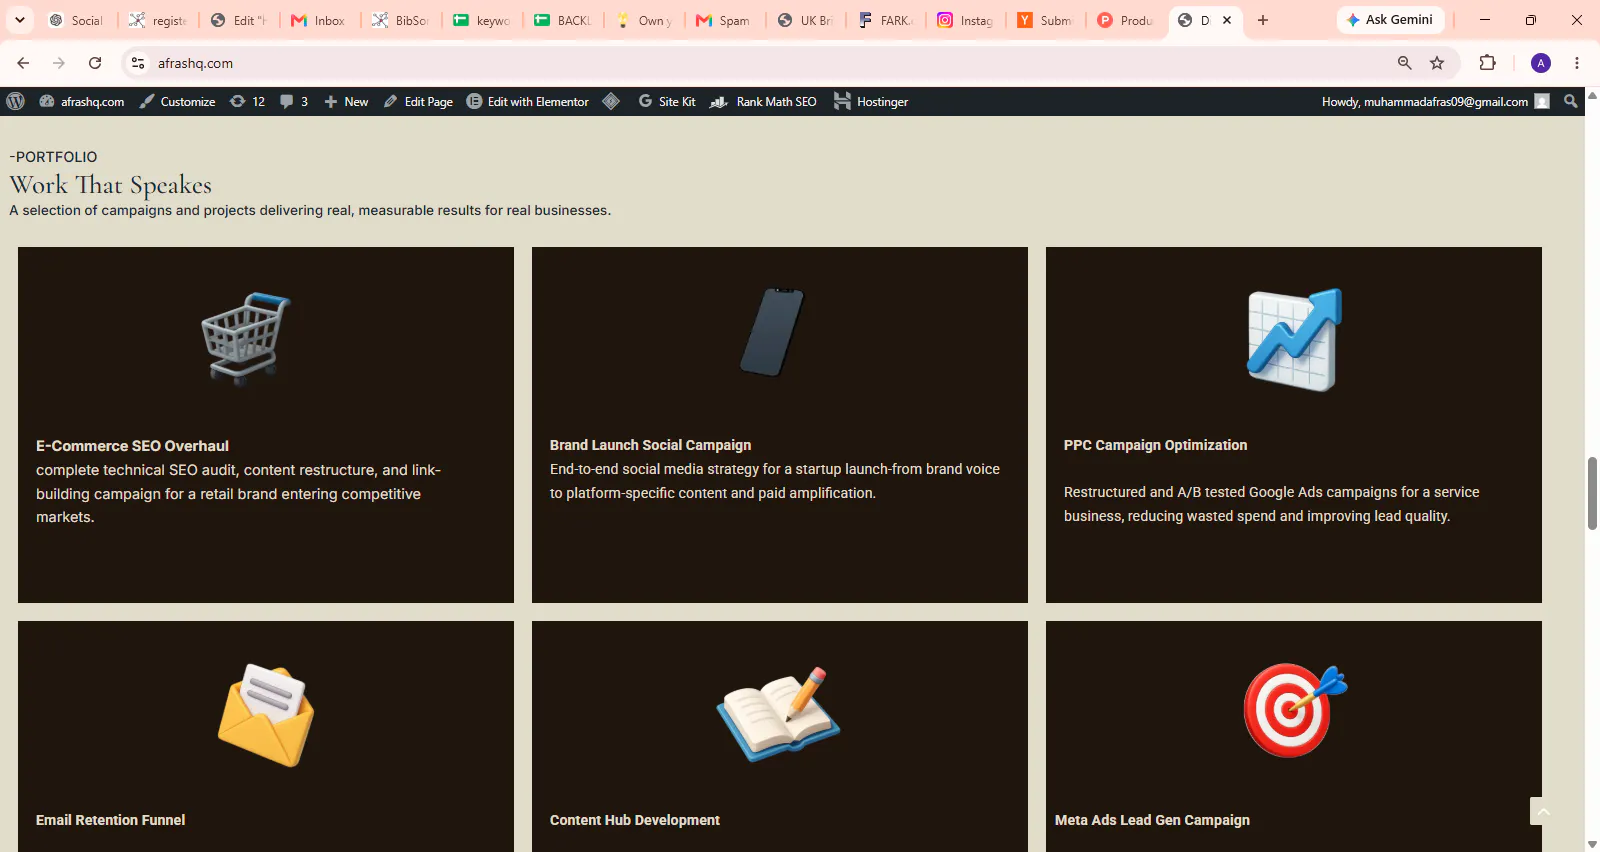Focus the address bar showing afrashq.com
This screenshot has height=852, width=1600.
[760, 63]
